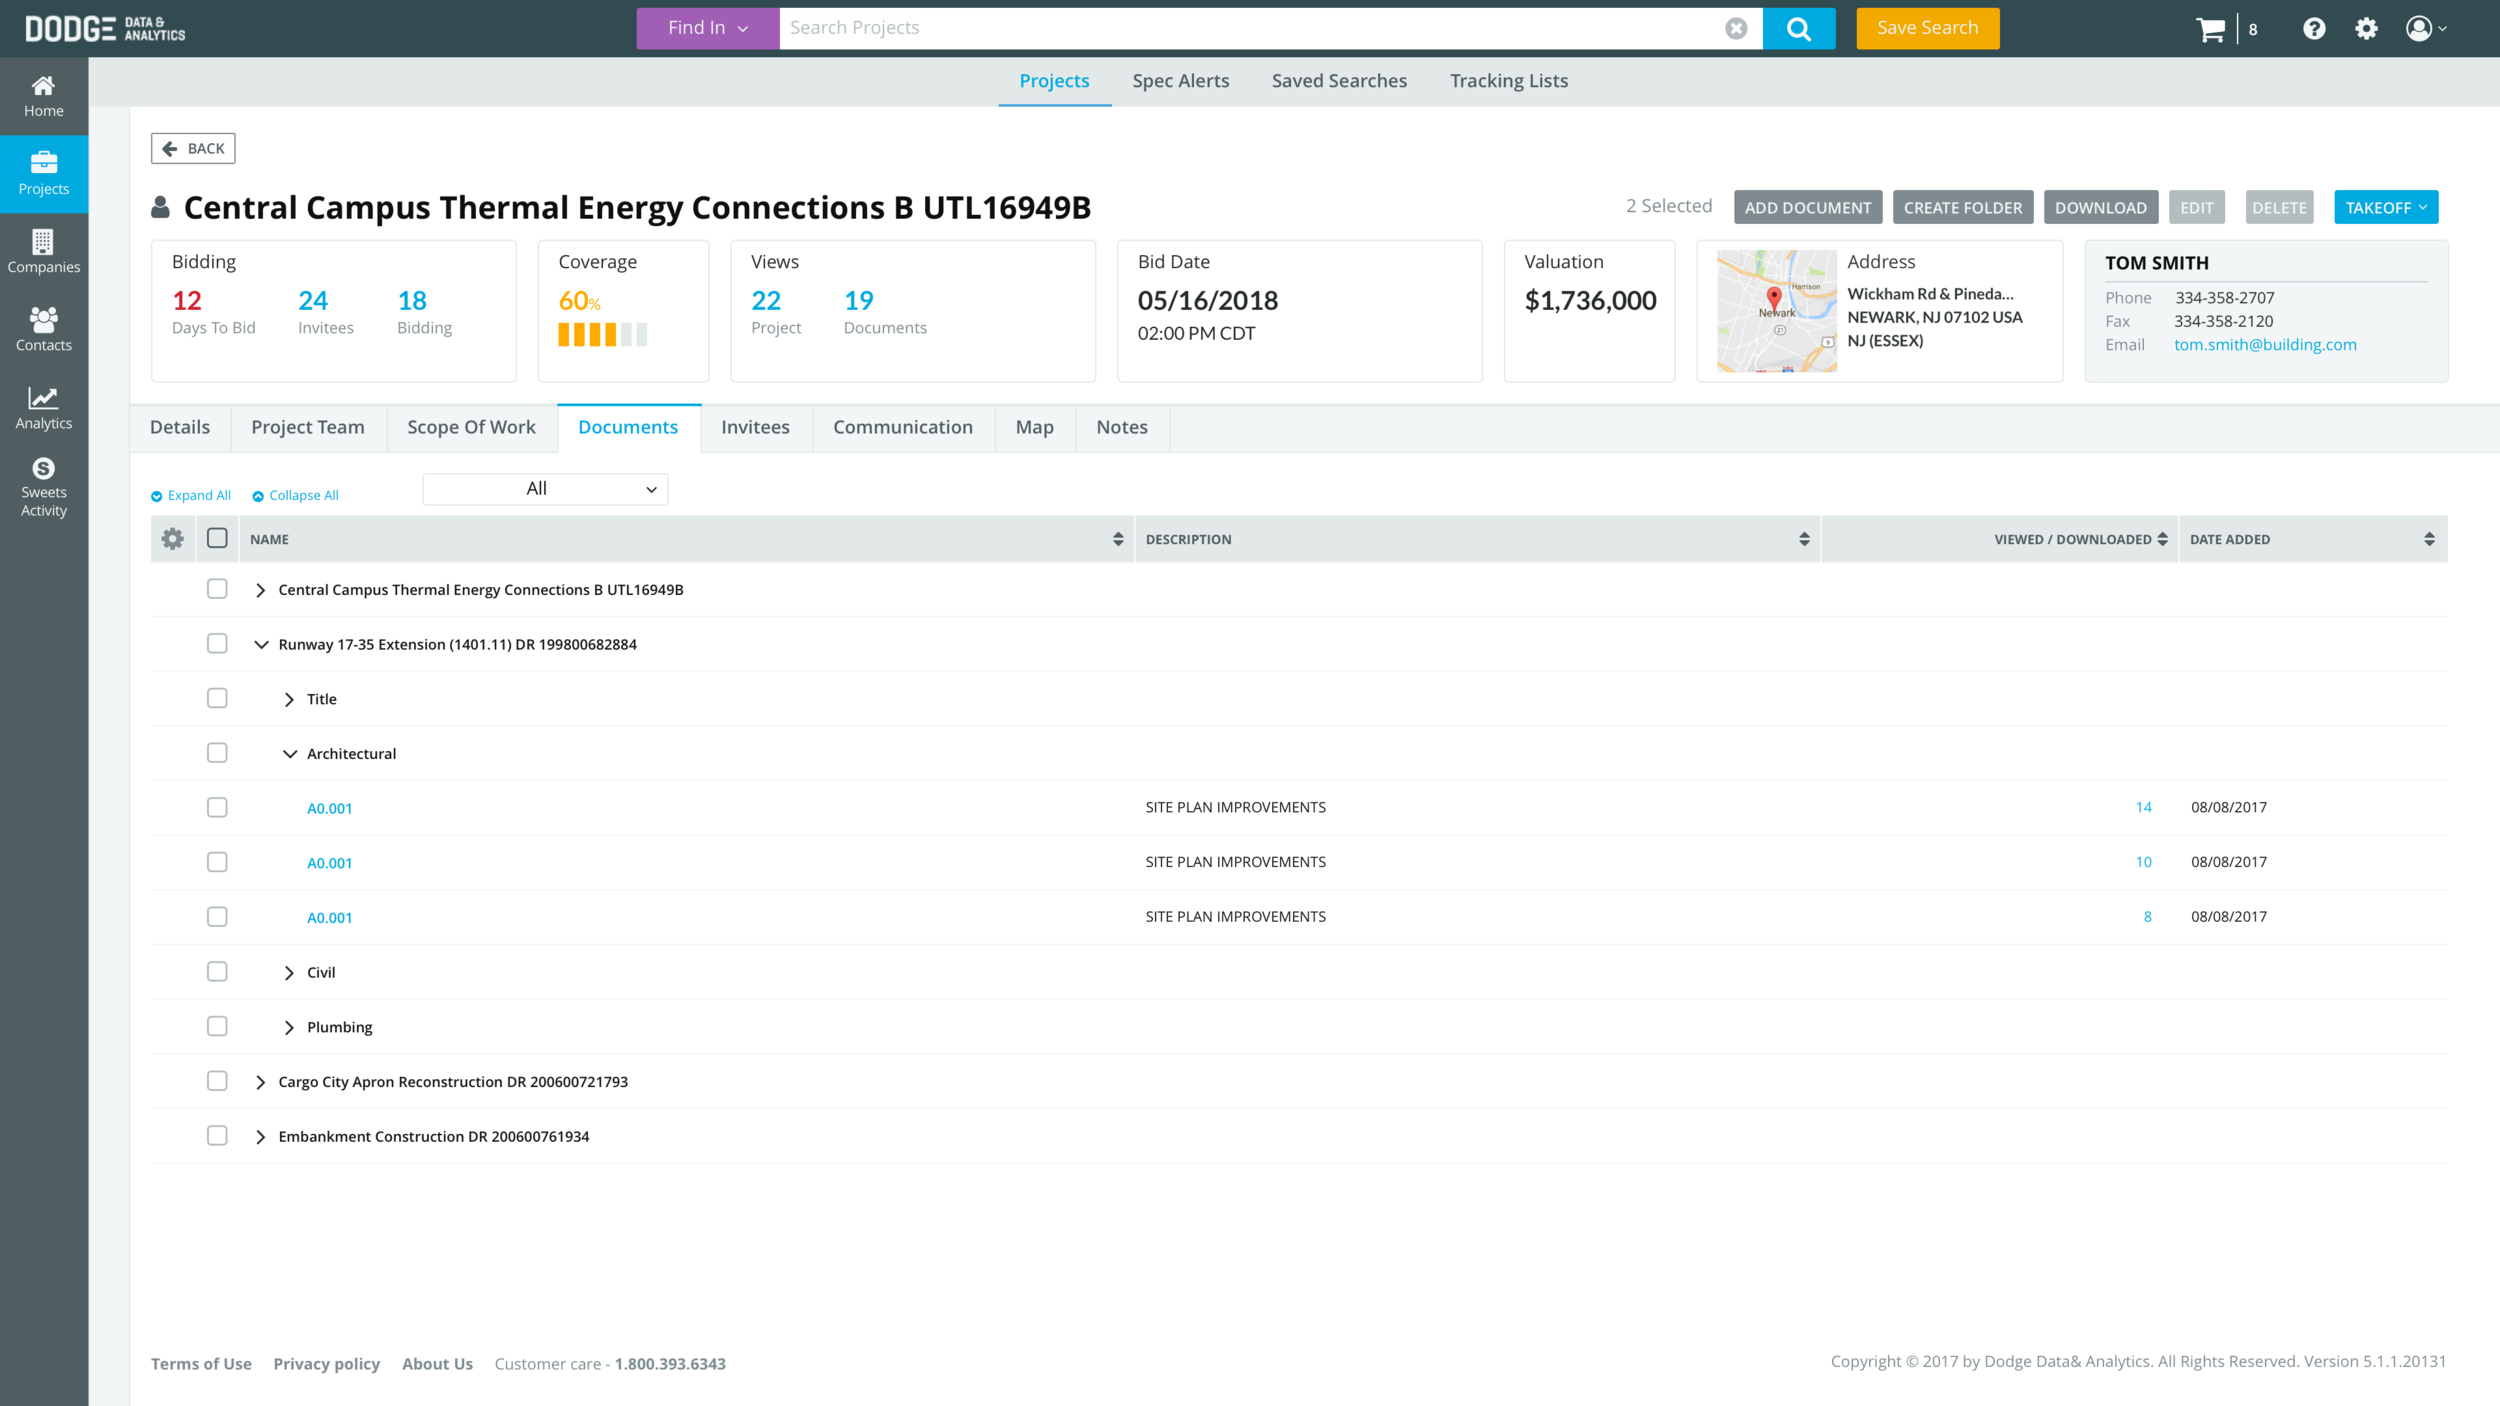Open Contacts from the sidebar
The image size is (2500, 1406).
click(x=43, y=329)
